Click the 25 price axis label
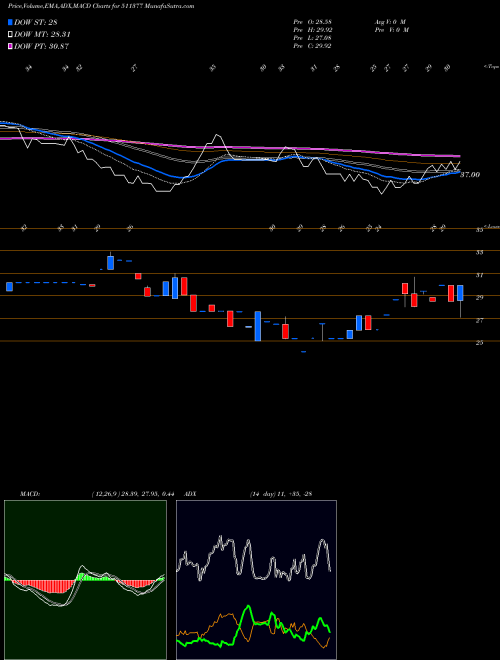The height and width of the screenshot is (660, 500). (479, 343)
